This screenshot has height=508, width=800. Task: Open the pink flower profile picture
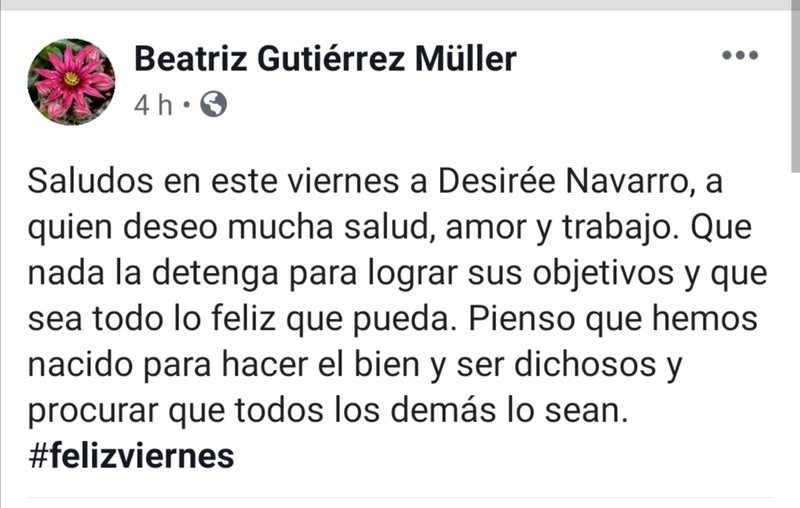[x=71, y=82]
